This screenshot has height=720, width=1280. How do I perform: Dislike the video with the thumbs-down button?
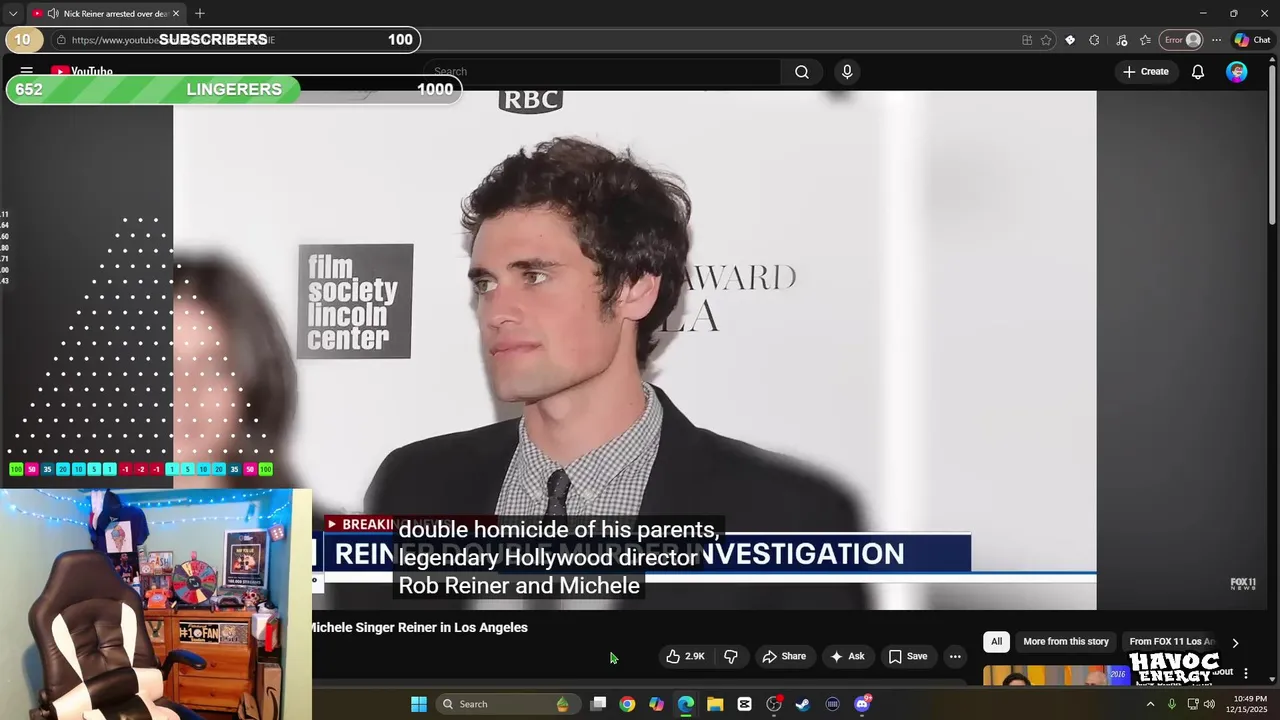(731, 656)
